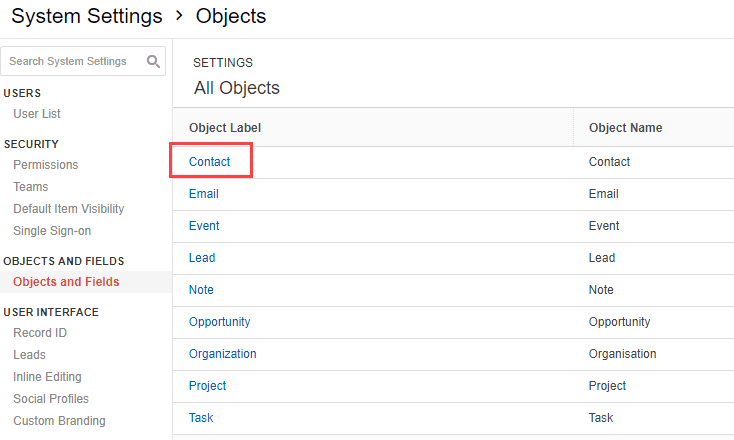The height and width of the screenshot is (440, 734).
Task: Select Default Item Visibility
Action: [x=68, y=209]
